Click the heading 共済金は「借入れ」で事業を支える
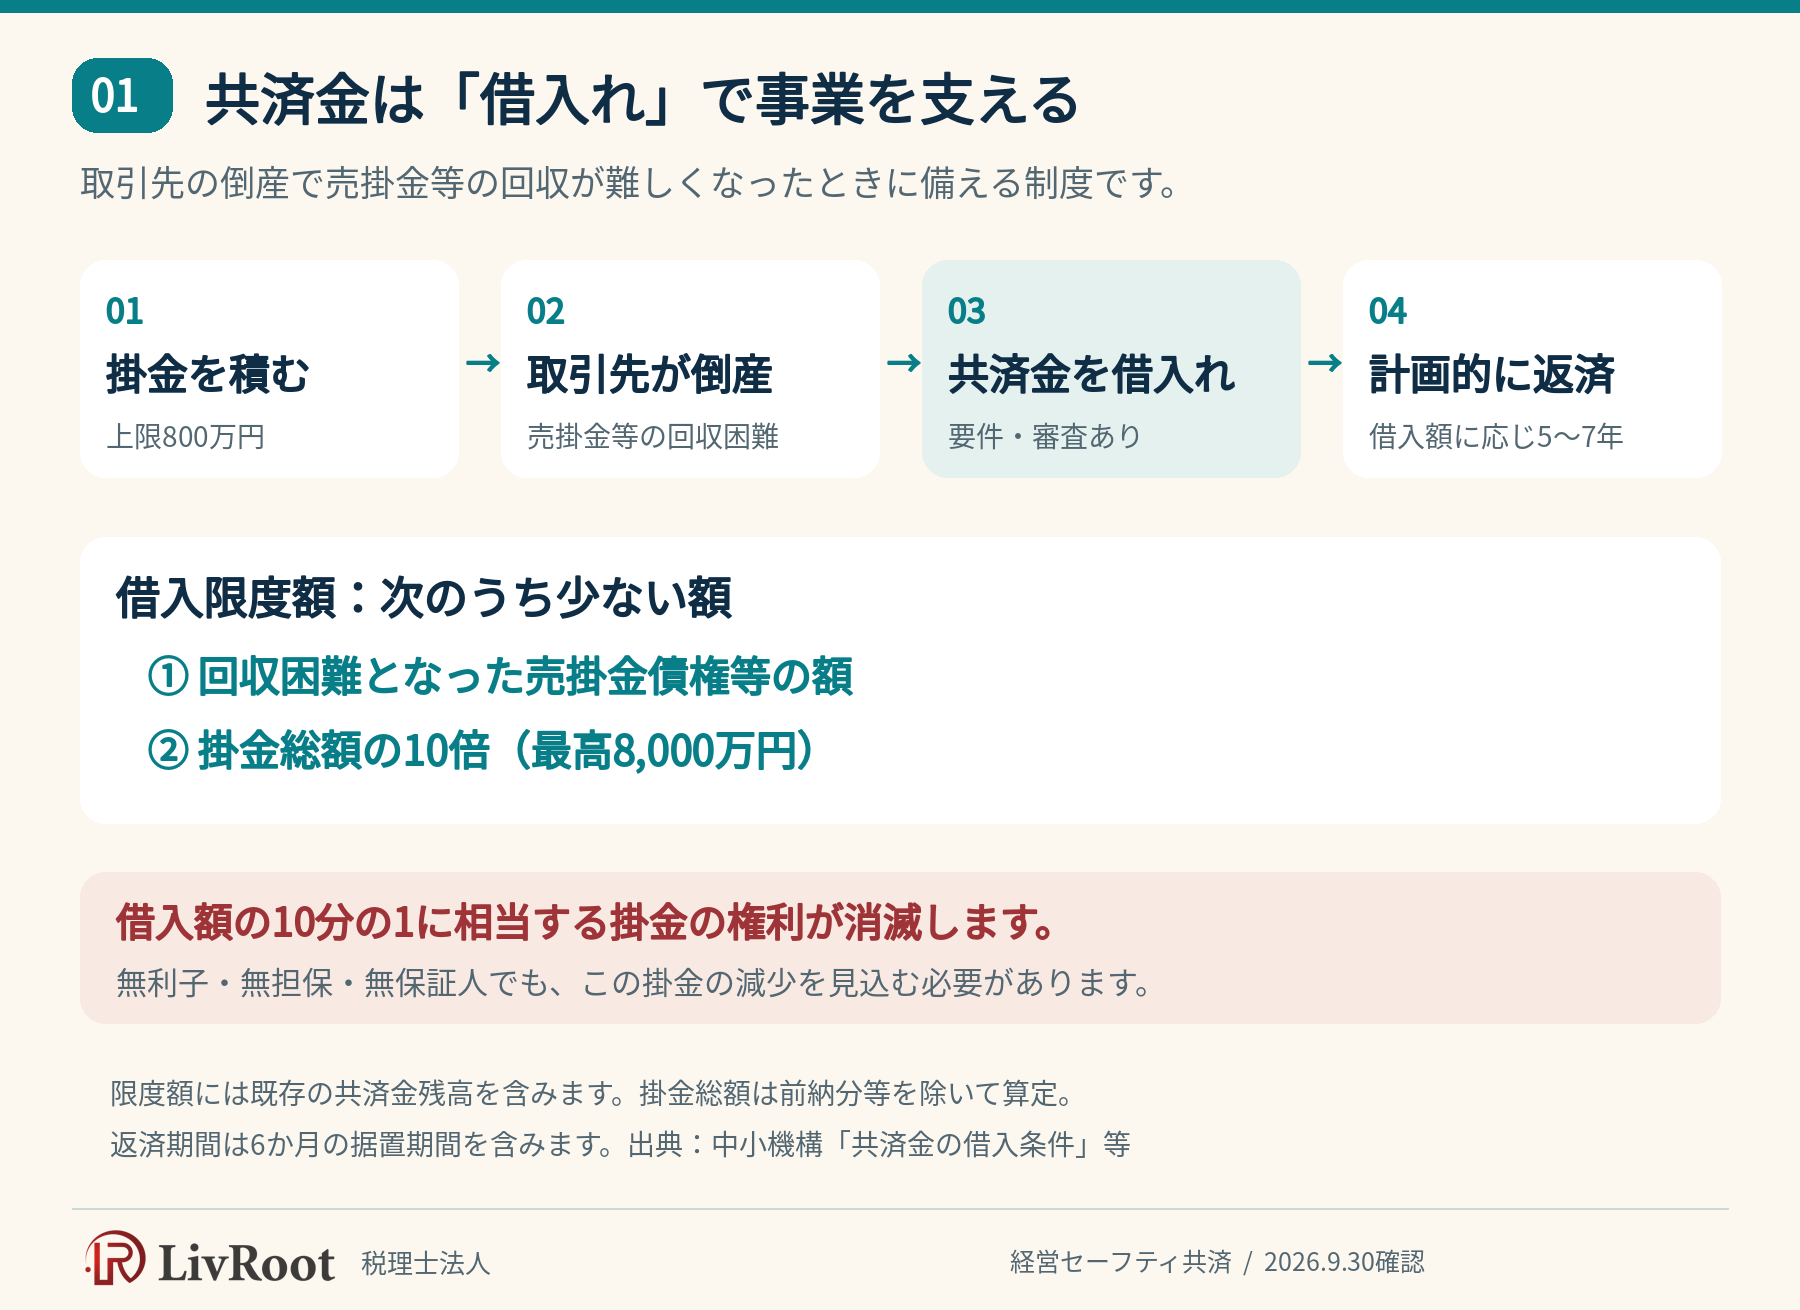1800x1310 pixels. [642, 99]
